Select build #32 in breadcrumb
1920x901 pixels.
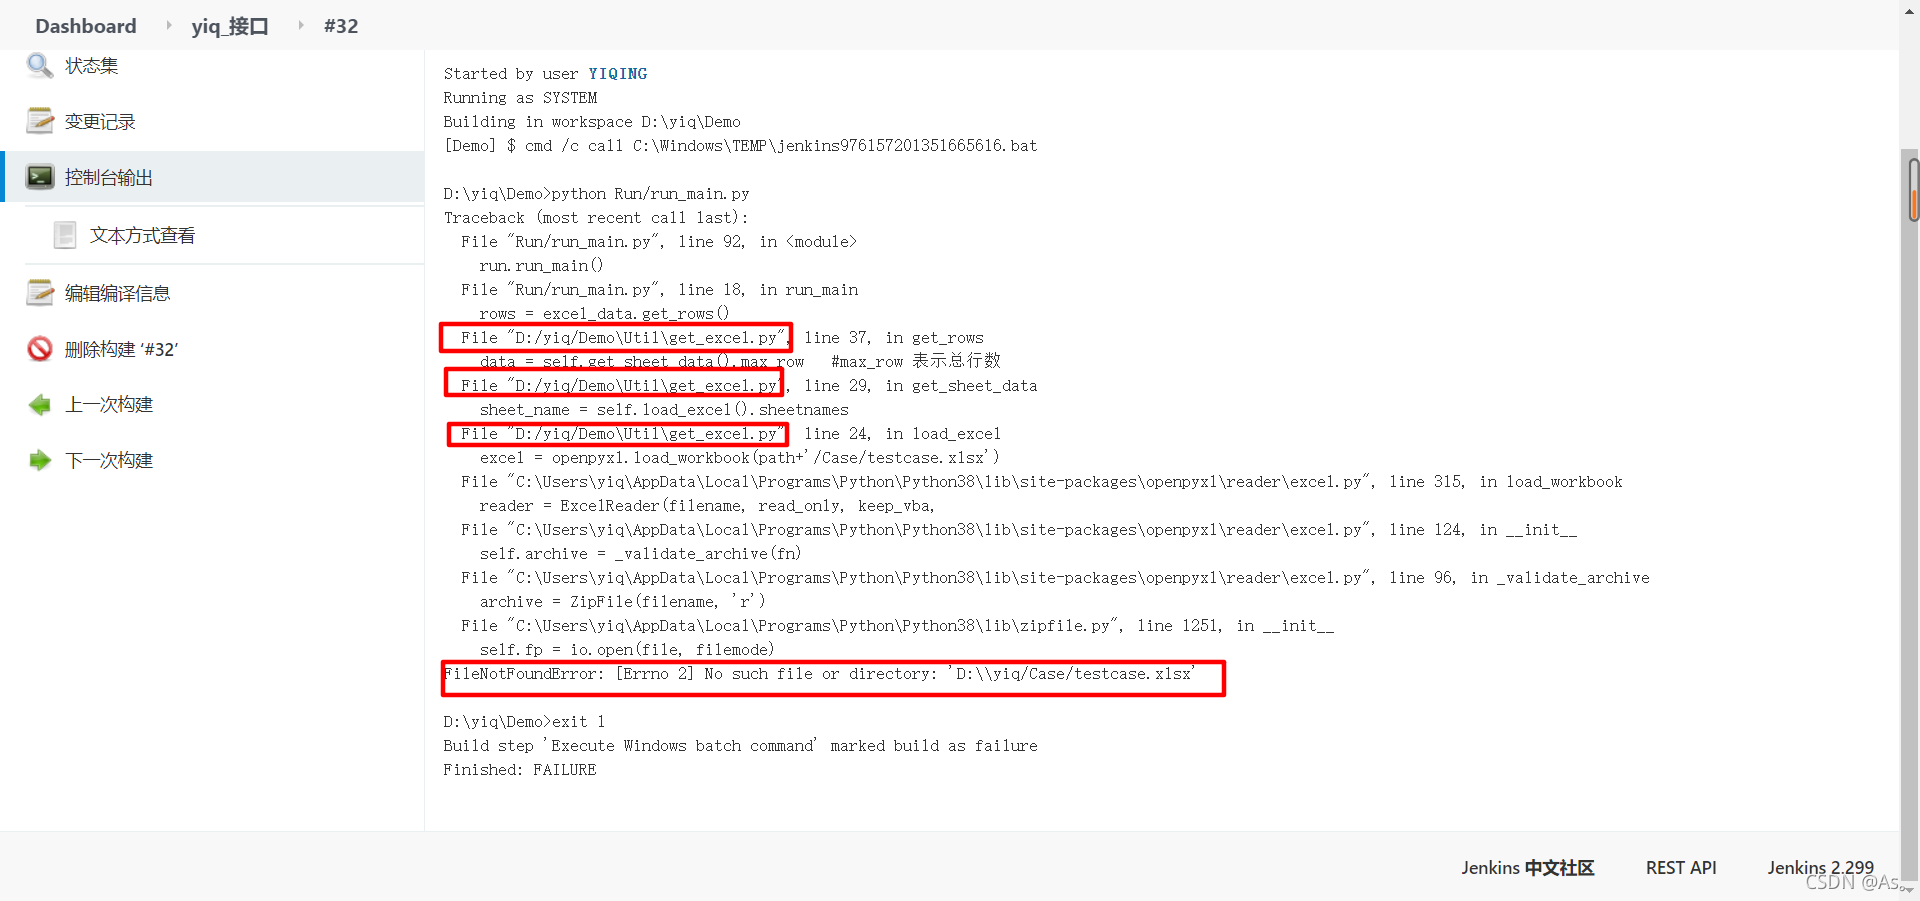pos(341,26)
